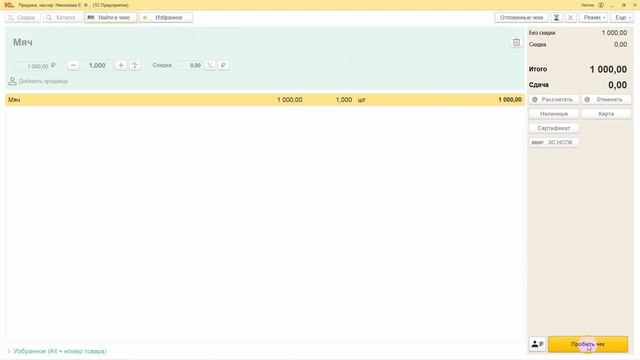Open Избранное favorites from the toolbar
640x360 pixels.
coord(166,18)
